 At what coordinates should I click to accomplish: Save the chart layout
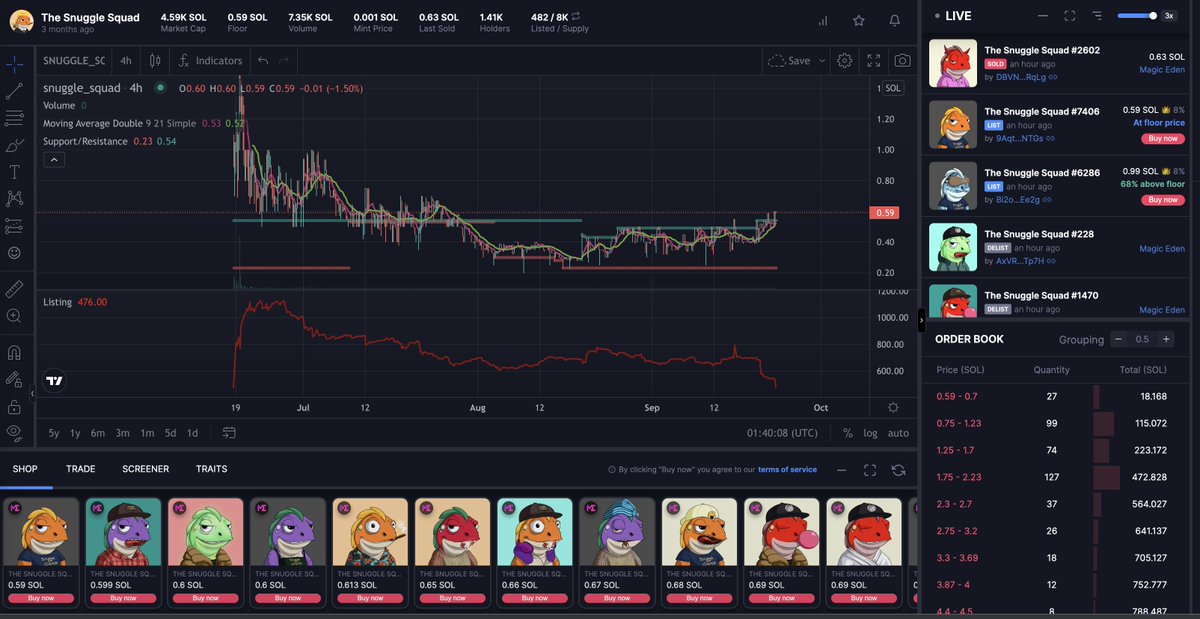click(x=790, y=61)
